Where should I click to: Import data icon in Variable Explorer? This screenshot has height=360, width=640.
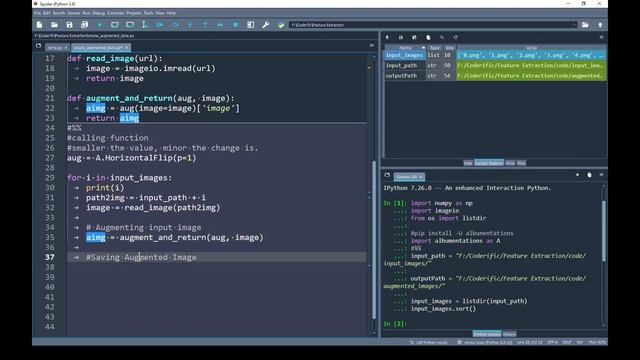tap(387, 37)
